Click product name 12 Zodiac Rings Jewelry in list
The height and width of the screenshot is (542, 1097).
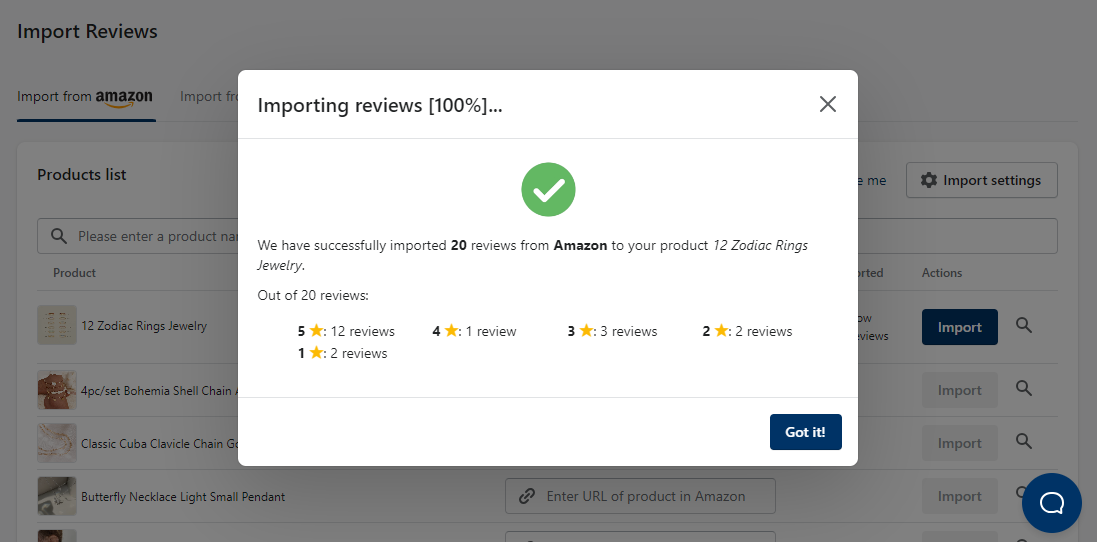pos(144,326)
